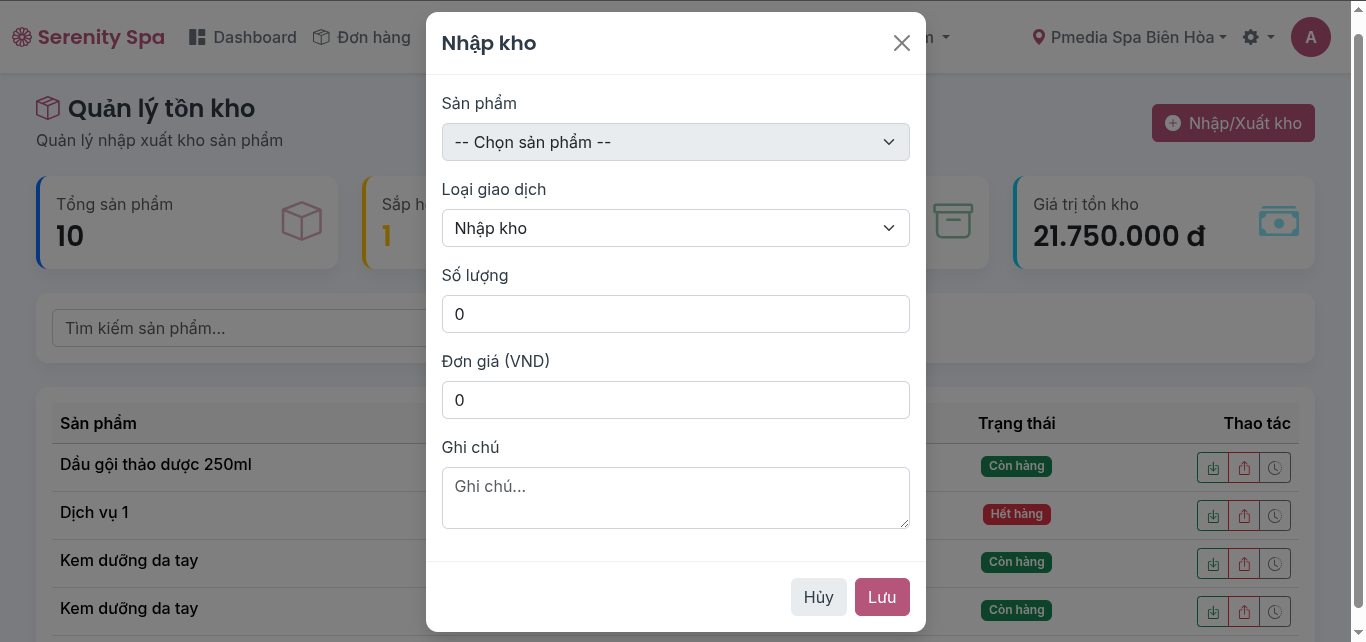
Task: Click into the Ghi chú textarea
Action: (675, 497)
